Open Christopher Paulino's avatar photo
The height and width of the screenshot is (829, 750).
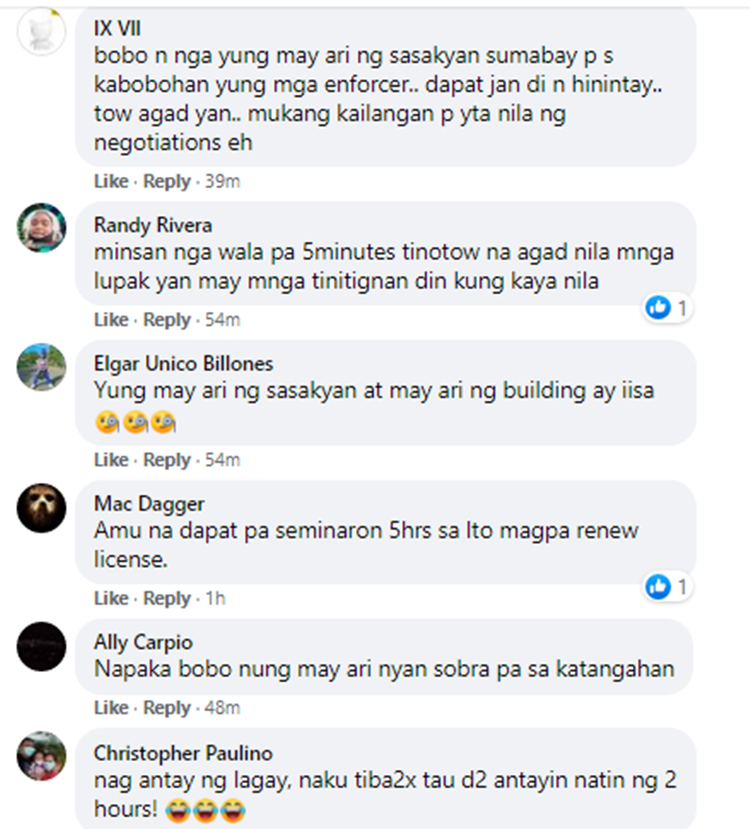coord(41,756)
